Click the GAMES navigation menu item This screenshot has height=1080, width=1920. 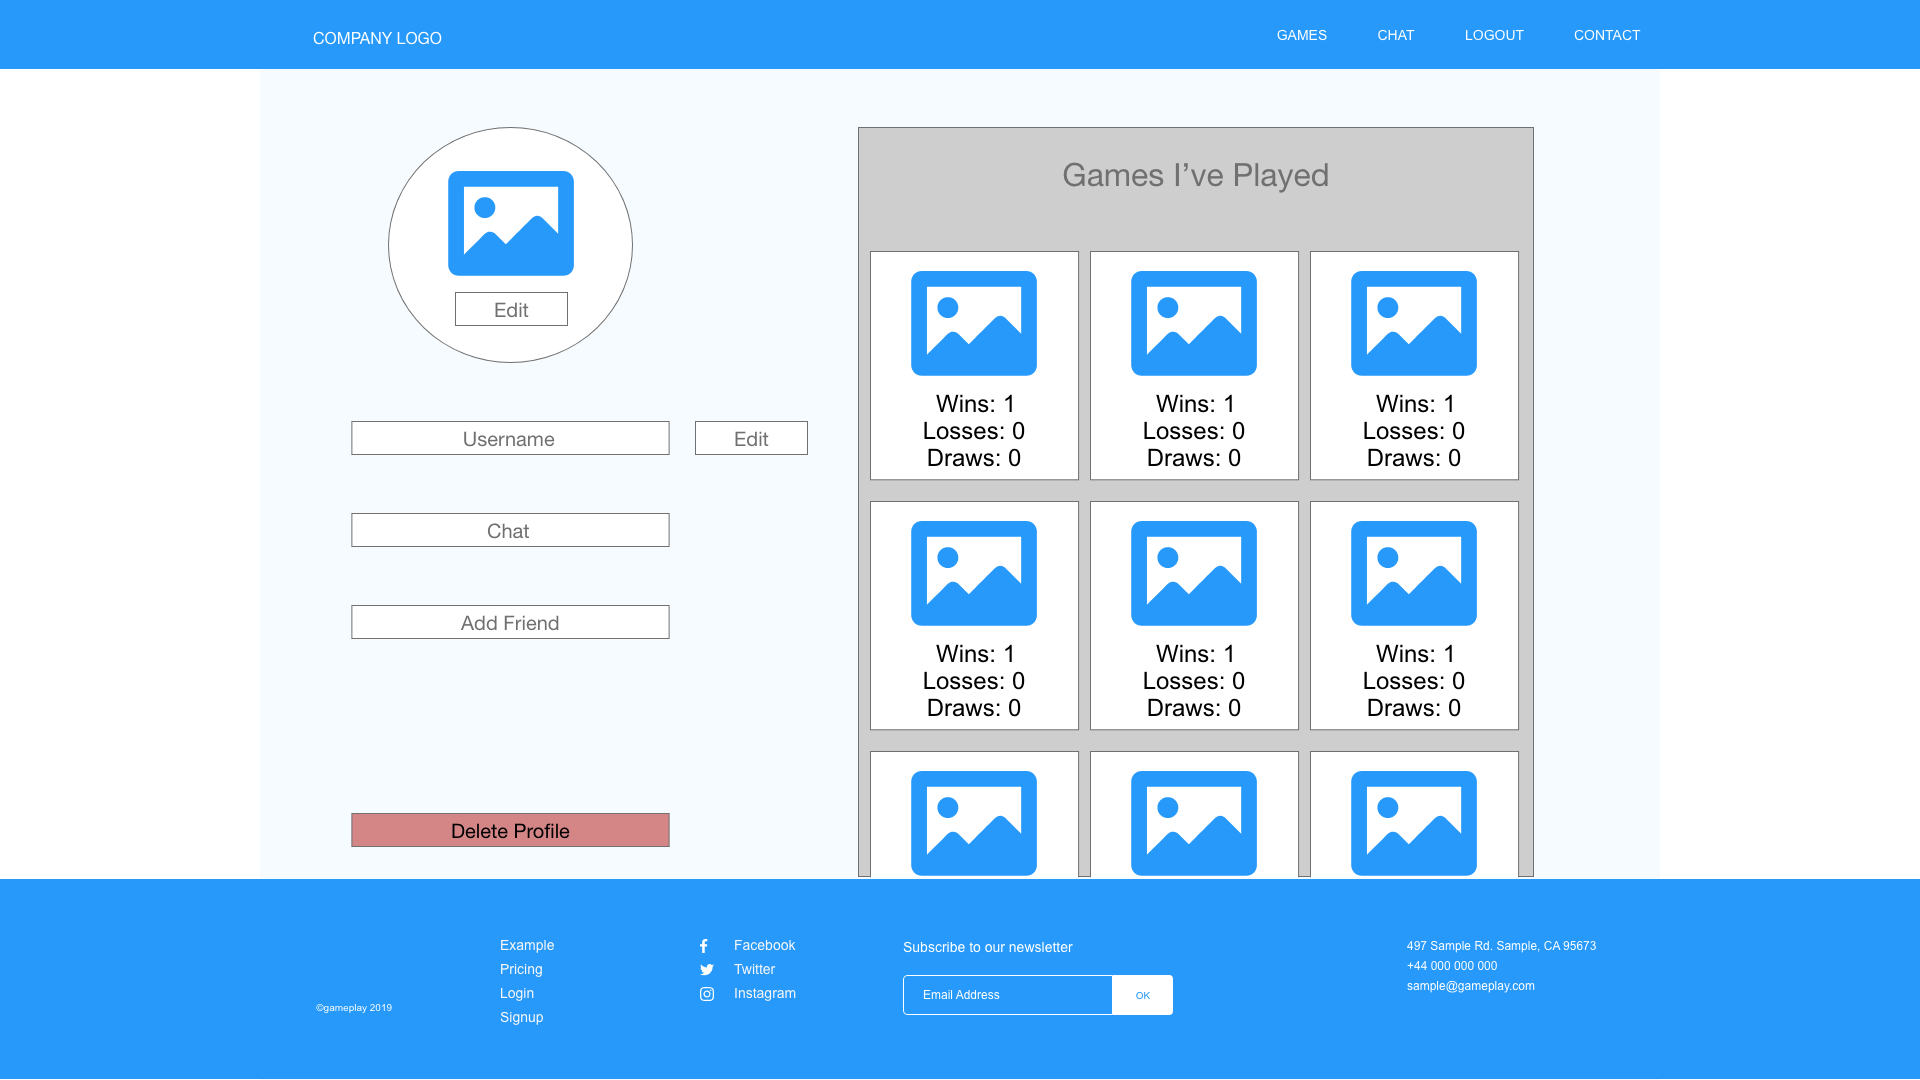click(1302, 34)
